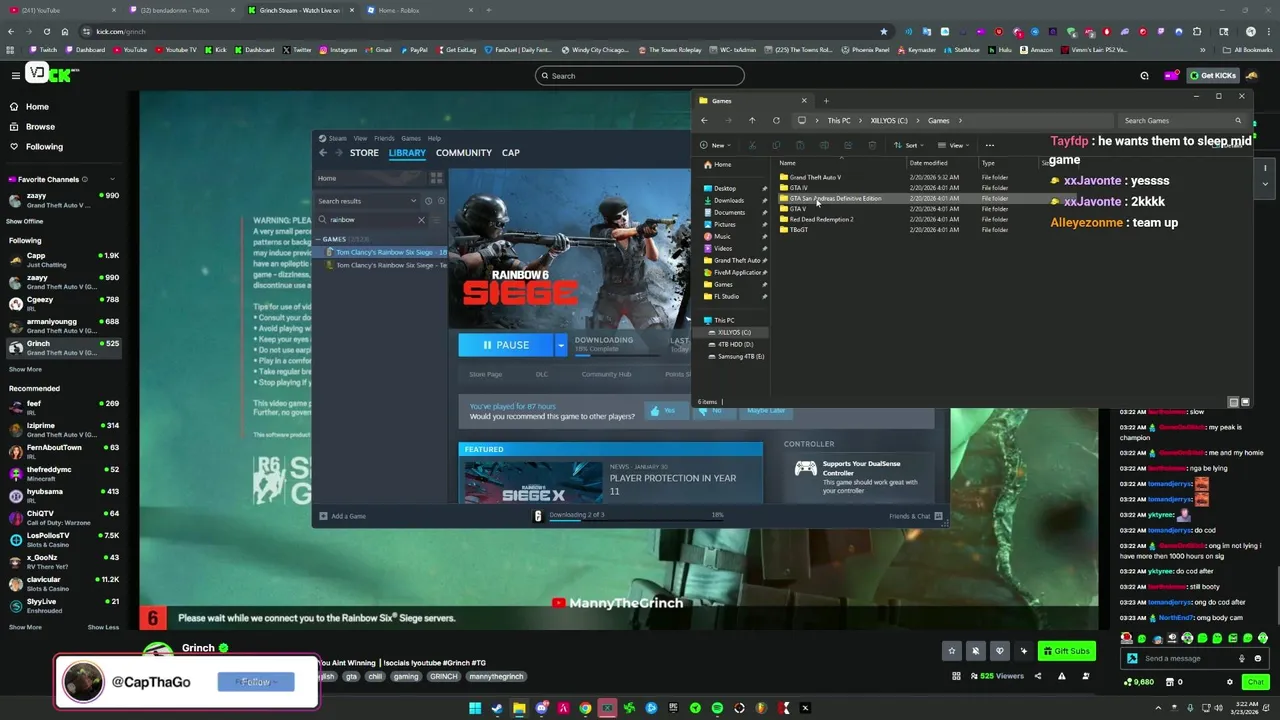
Task: Click the Kick search field
Action: (640, 76)
